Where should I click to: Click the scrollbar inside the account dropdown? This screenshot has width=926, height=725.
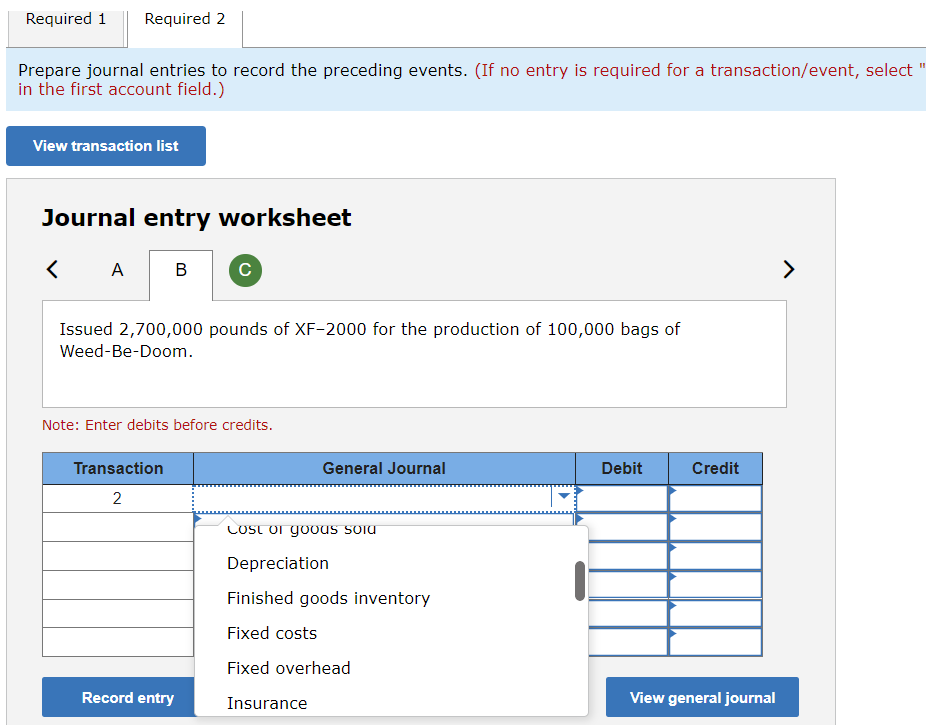click(579, 578)
